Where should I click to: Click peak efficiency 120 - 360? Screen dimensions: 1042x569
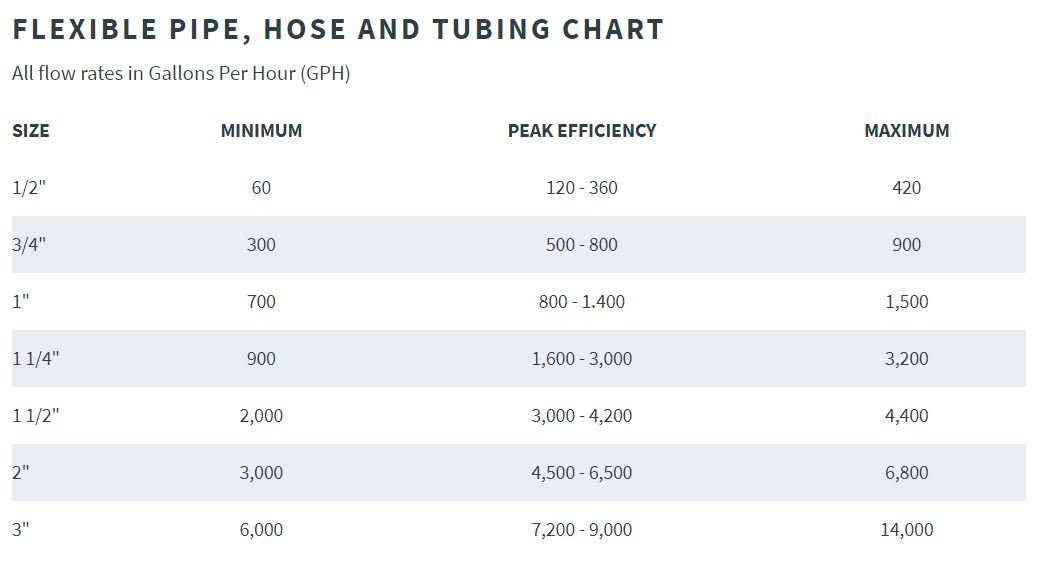(x=582, y=188)
